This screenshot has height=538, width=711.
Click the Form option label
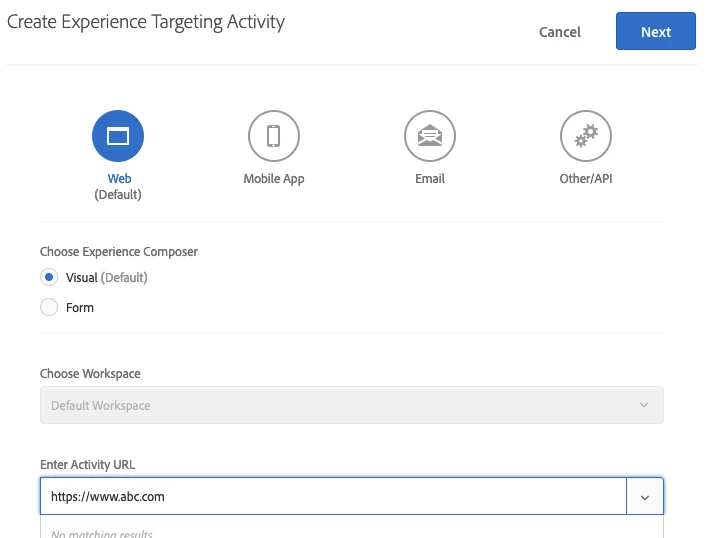[80, 308]
